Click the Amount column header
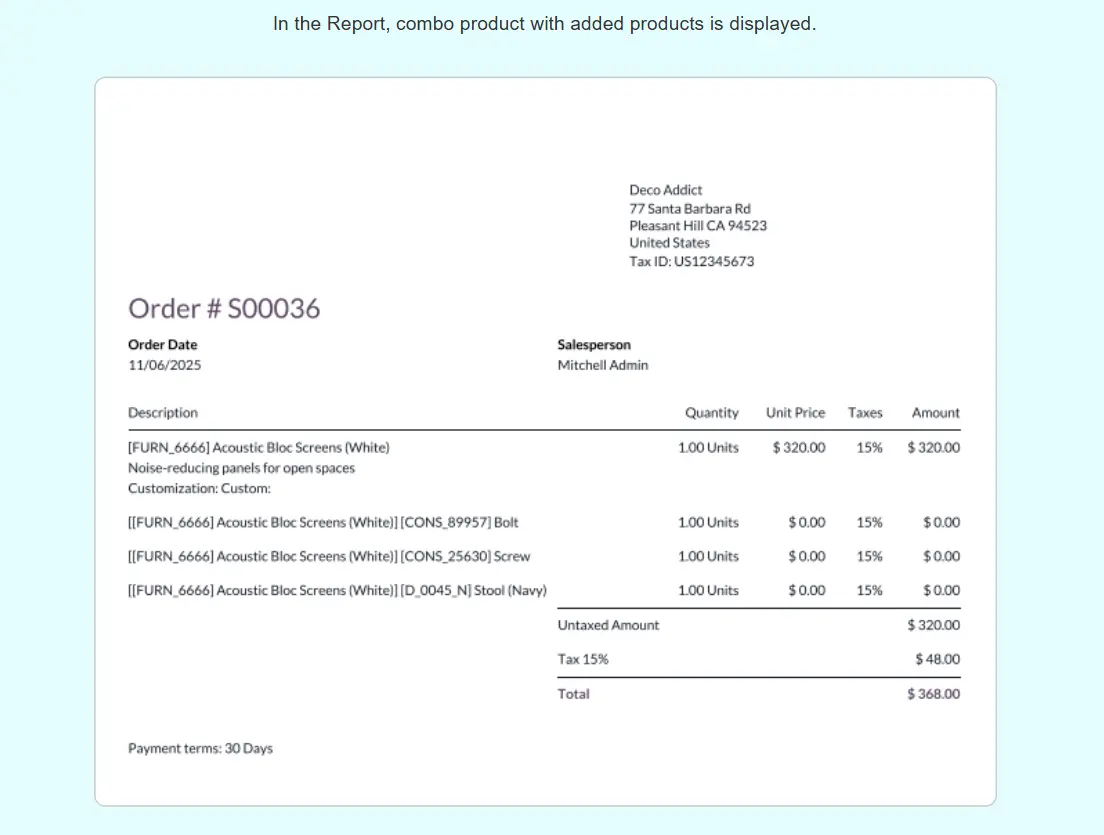This screenshot has width=1104, height=835. pyautogui.click(x=935, y=413)
